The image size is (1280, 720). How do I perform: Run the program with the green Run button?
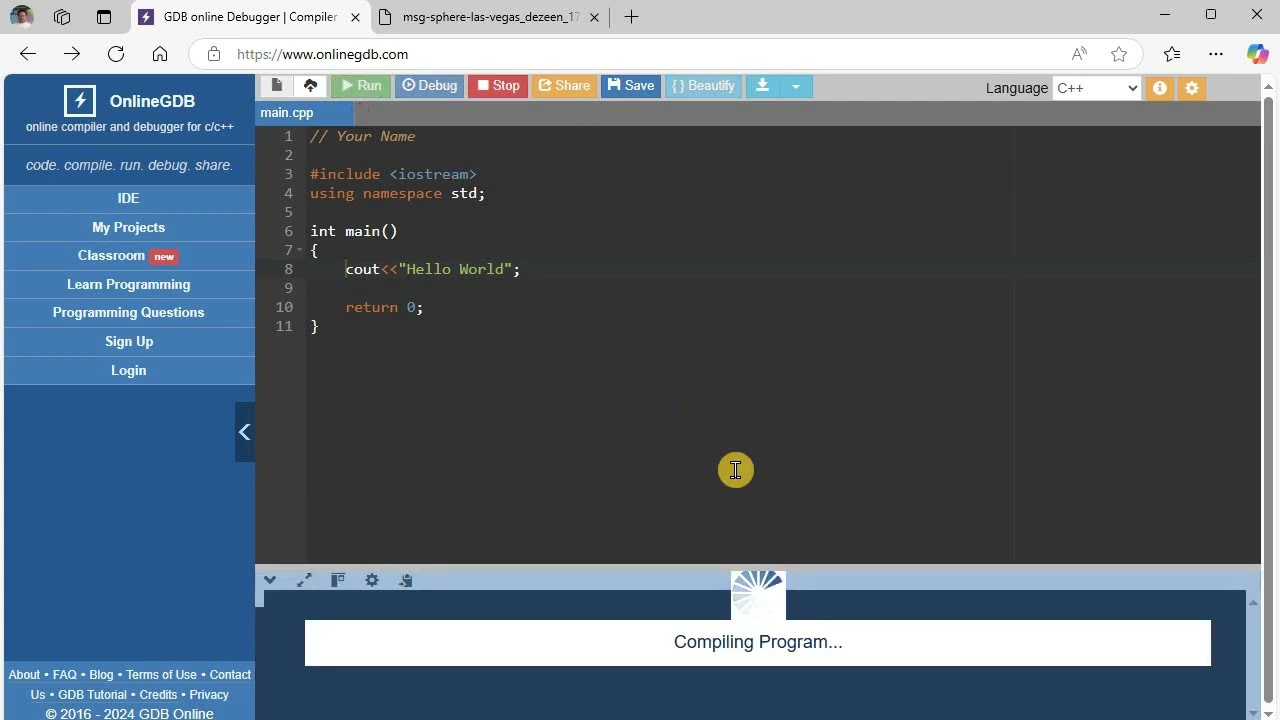361,86
